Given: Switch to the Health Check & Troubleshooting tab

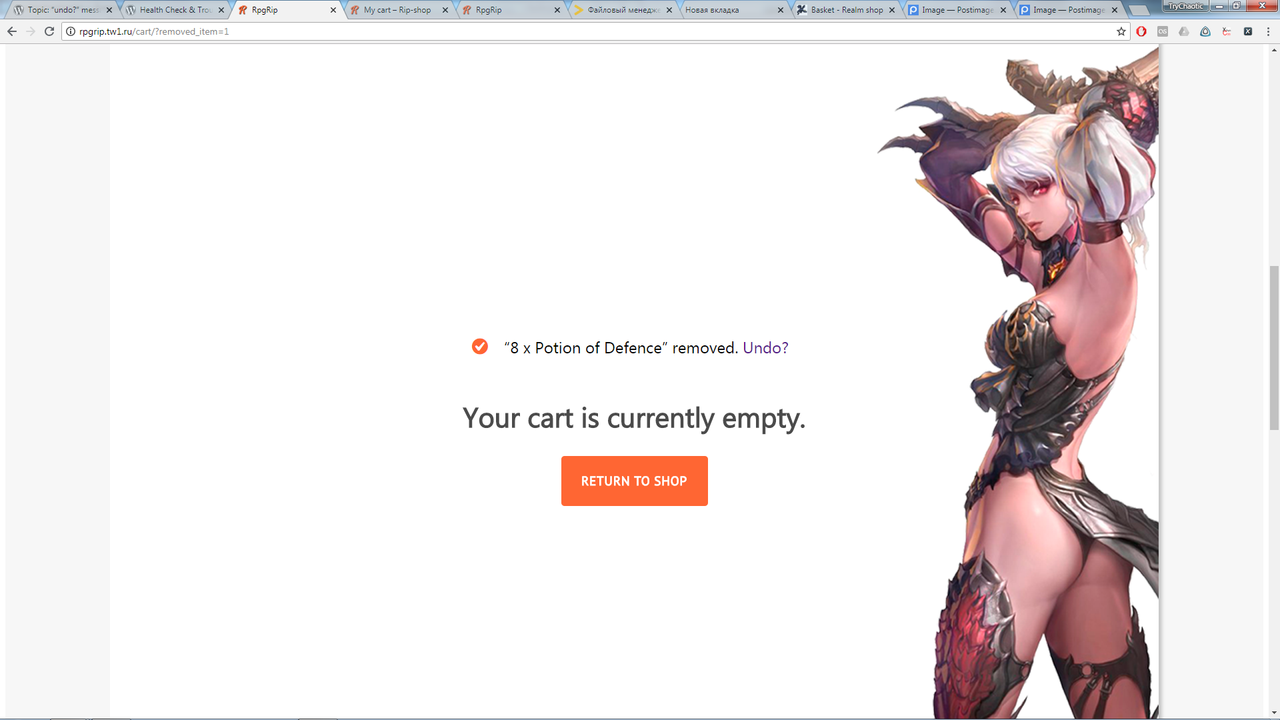Looking at the screenshot, I should click(172, 10).
